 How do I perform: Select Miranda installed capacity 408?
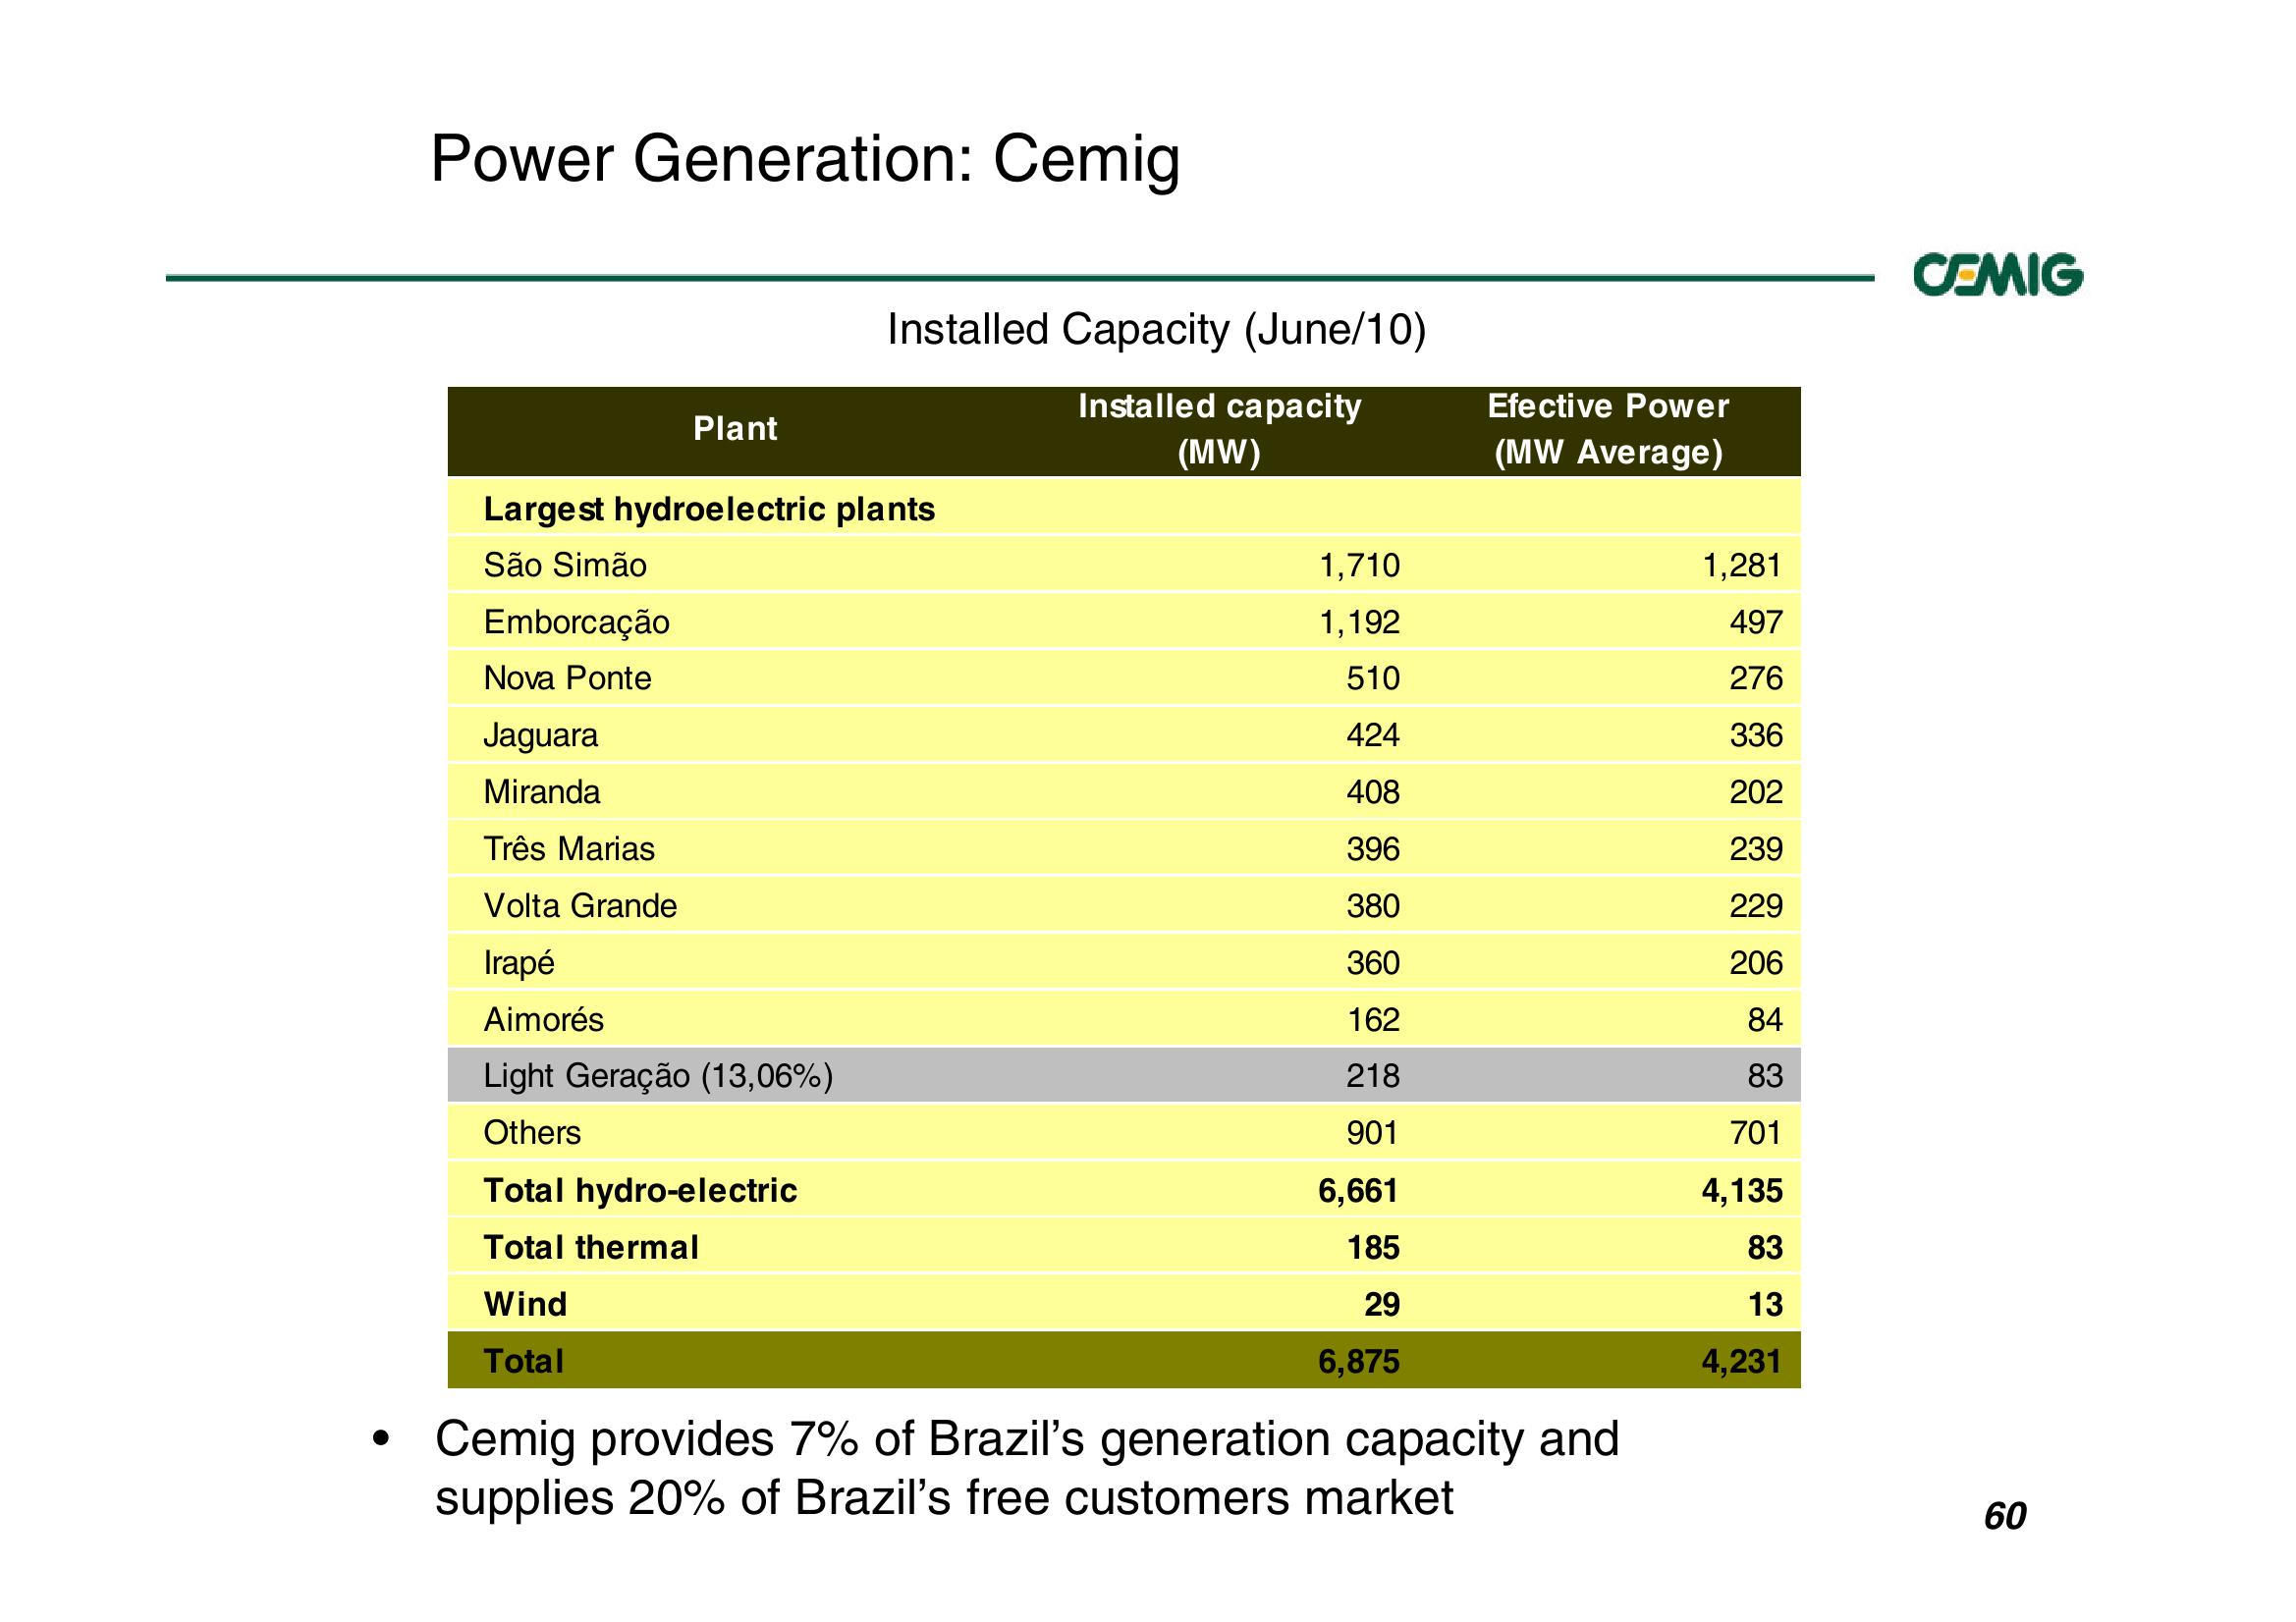coord(1373,793)
